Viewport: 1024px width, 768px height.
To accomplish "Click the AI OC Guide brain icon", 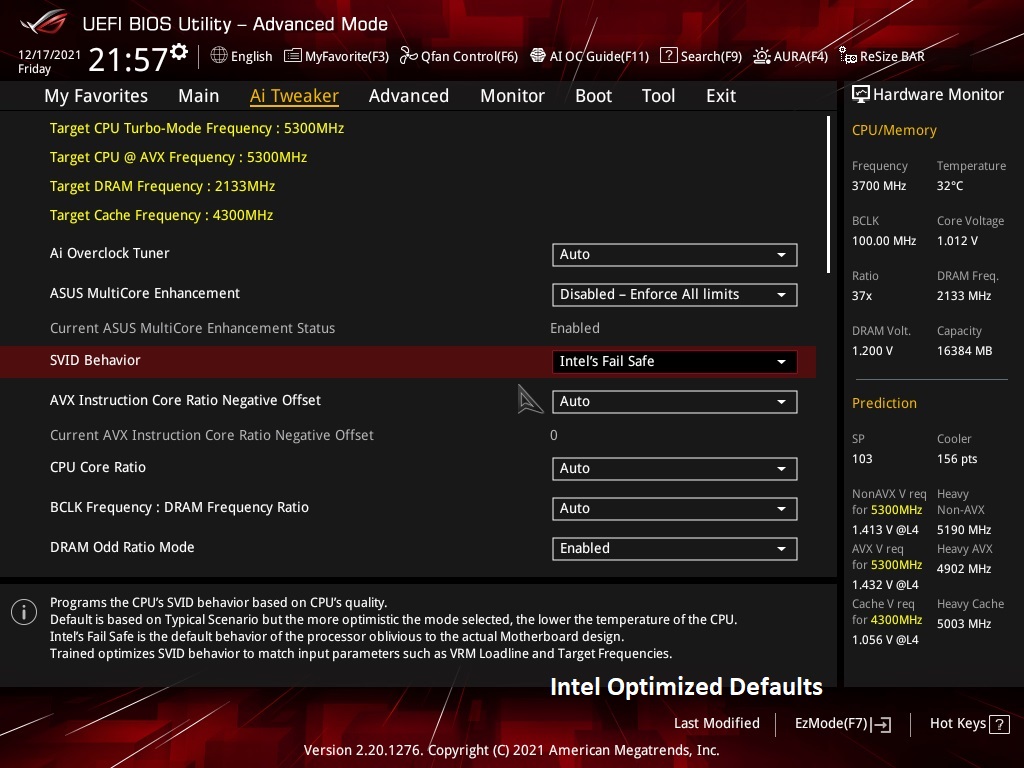I will tap(537, 56).
